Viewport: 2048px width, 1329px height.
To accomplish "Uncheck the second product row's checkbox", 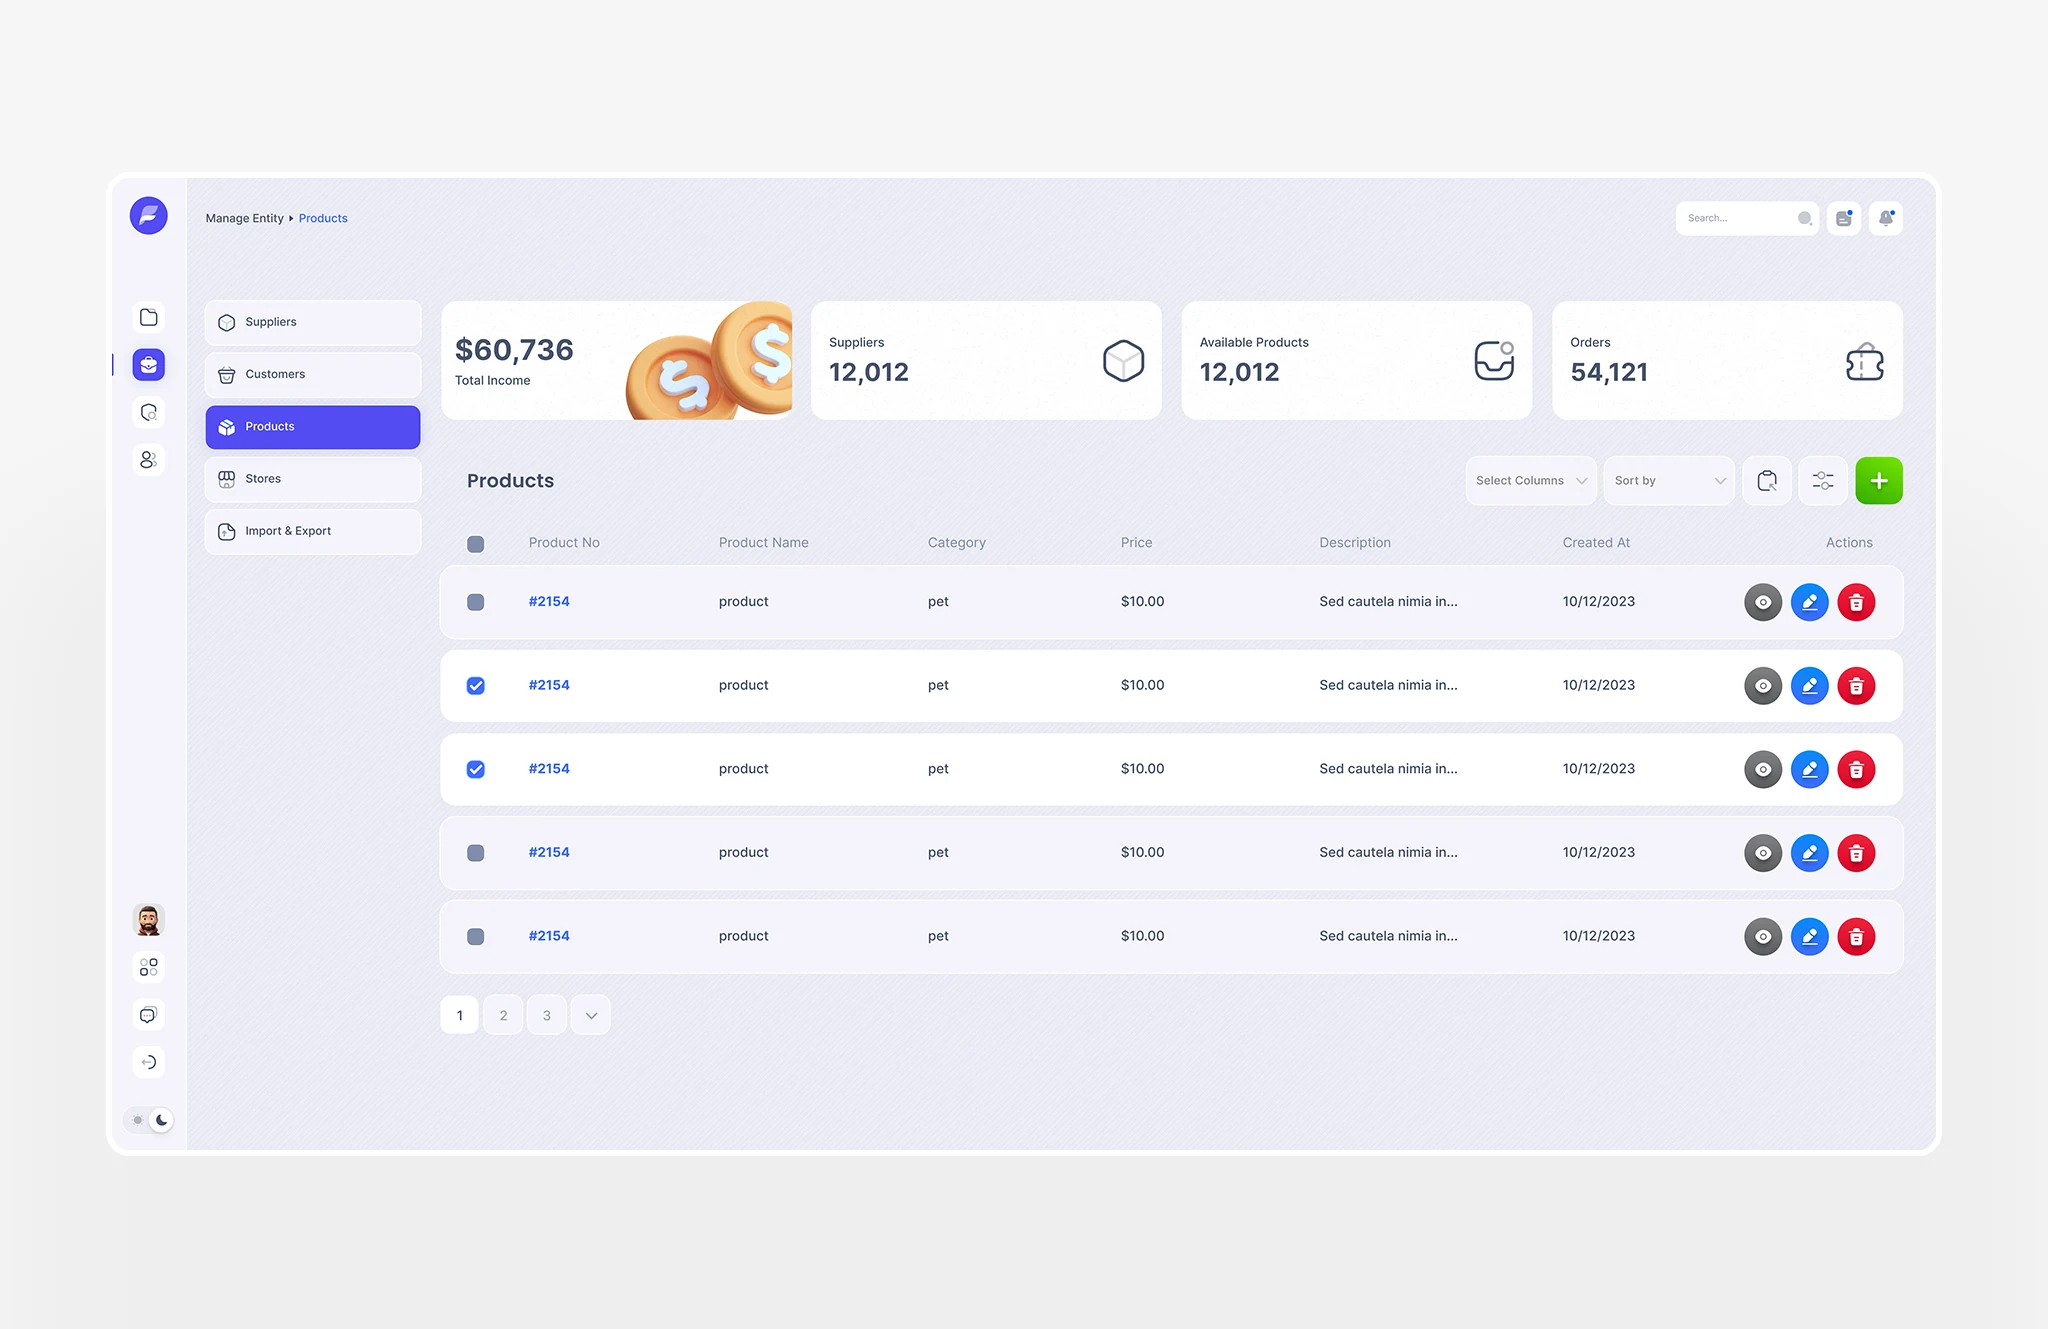I will point(475,685).
